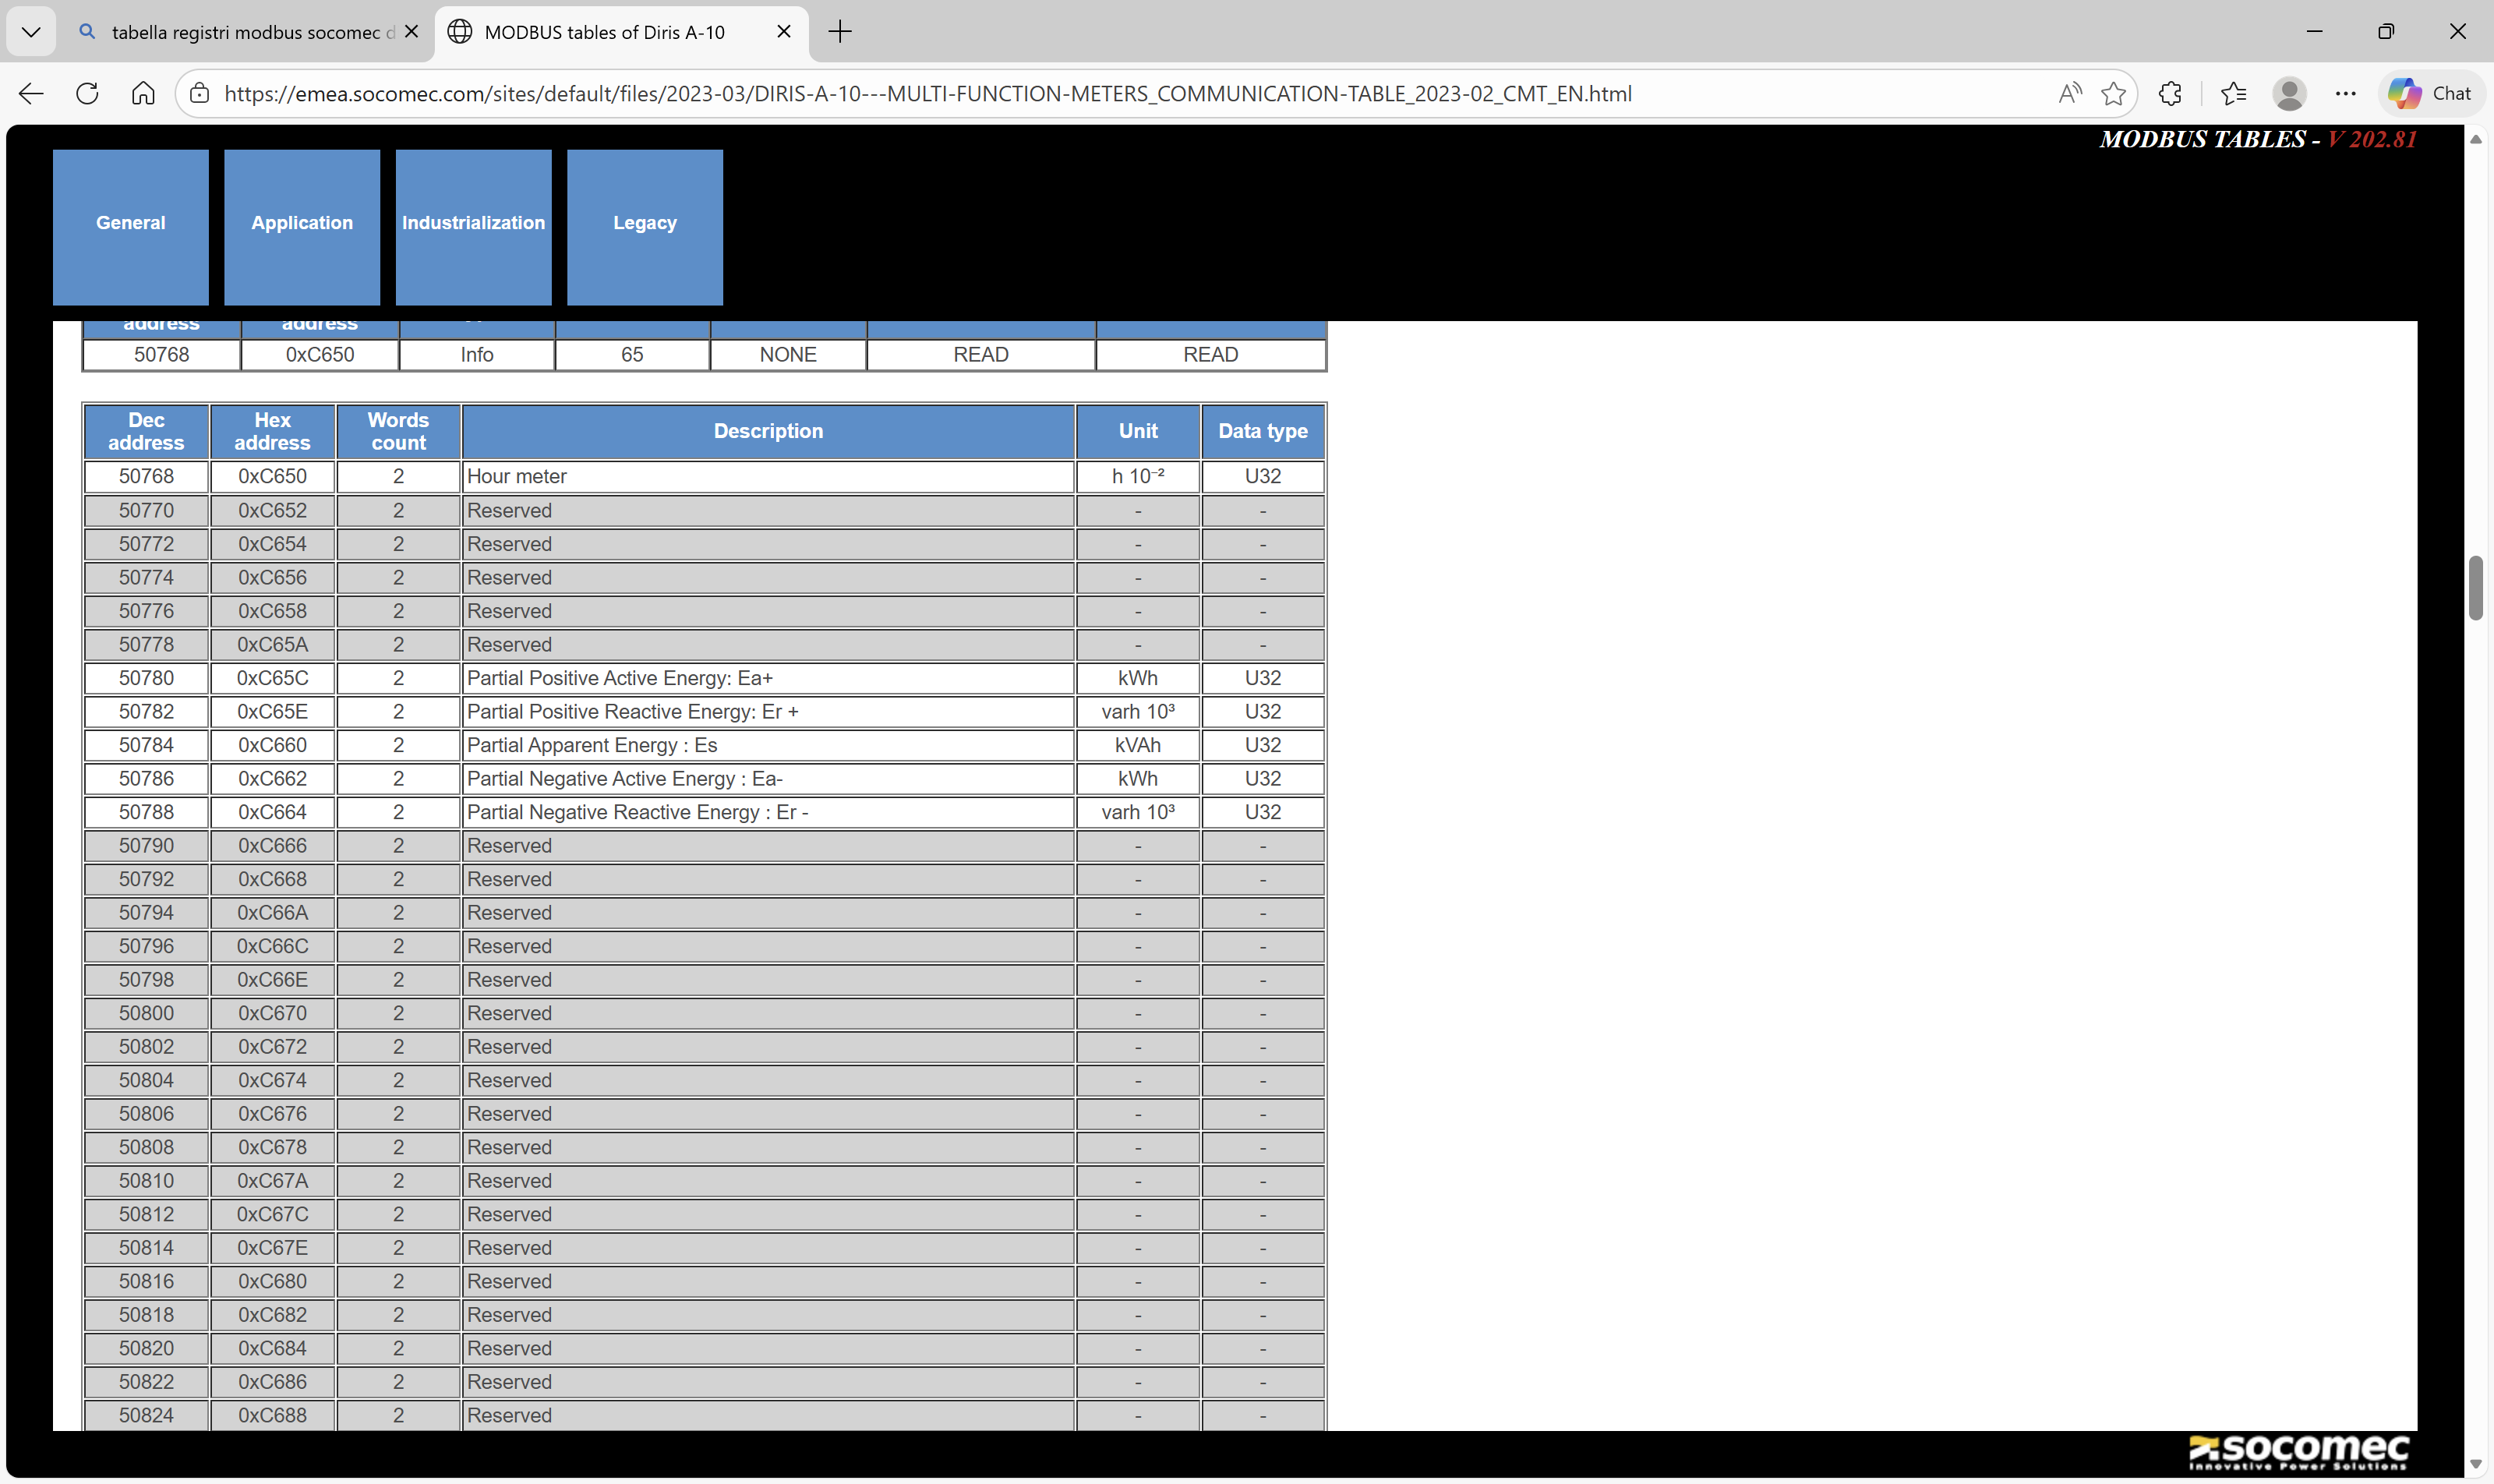The height and width of the screenshot is (1484, 2494).
Task: Open the browser profile avatar
Action: (x=2288, y=93)
